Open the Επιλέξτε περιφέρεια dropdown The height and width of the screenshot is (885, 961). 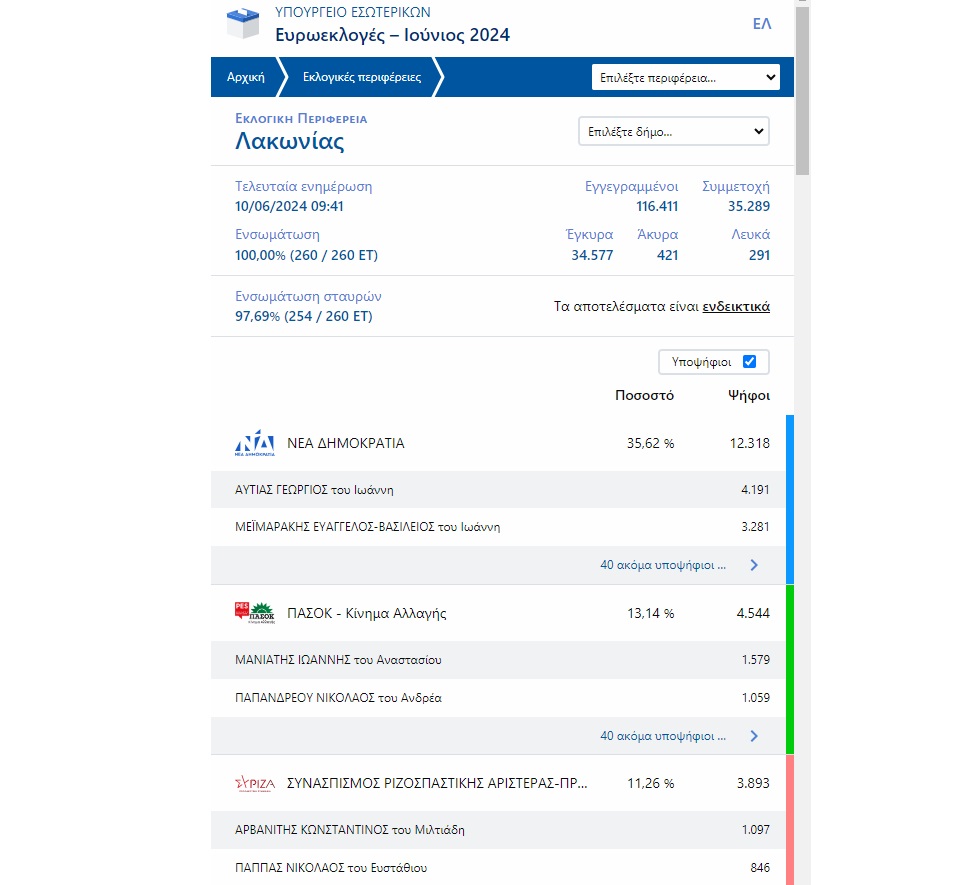click(685, 77)
